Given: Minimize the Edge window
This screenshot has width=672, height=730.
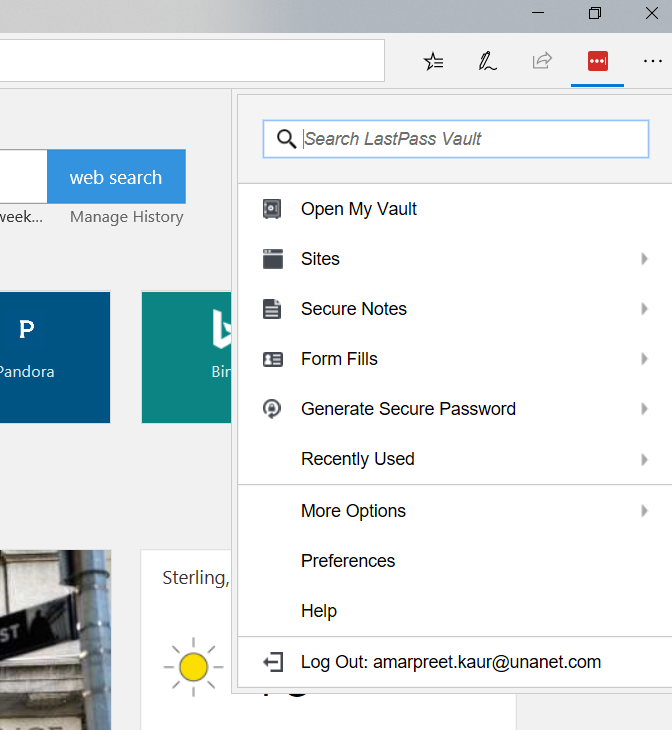Looking at the screenshot, I should pyautogui.click(x=538, y=13).
